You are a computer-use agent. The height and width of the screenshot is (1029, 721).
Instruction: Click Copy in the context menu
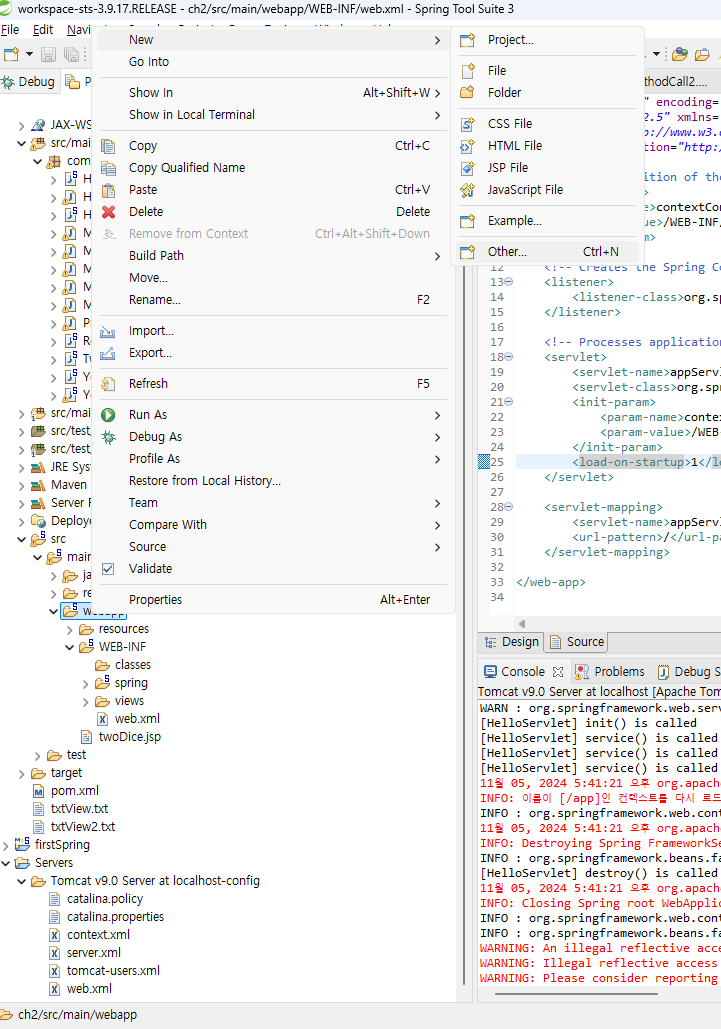(272, 146)
